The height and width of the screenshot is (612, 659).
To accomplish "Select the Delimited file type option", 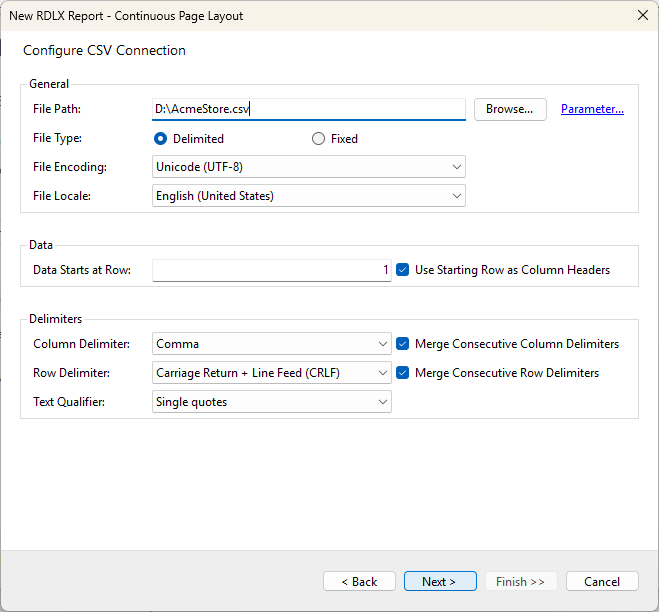I will tap(160, 139).
